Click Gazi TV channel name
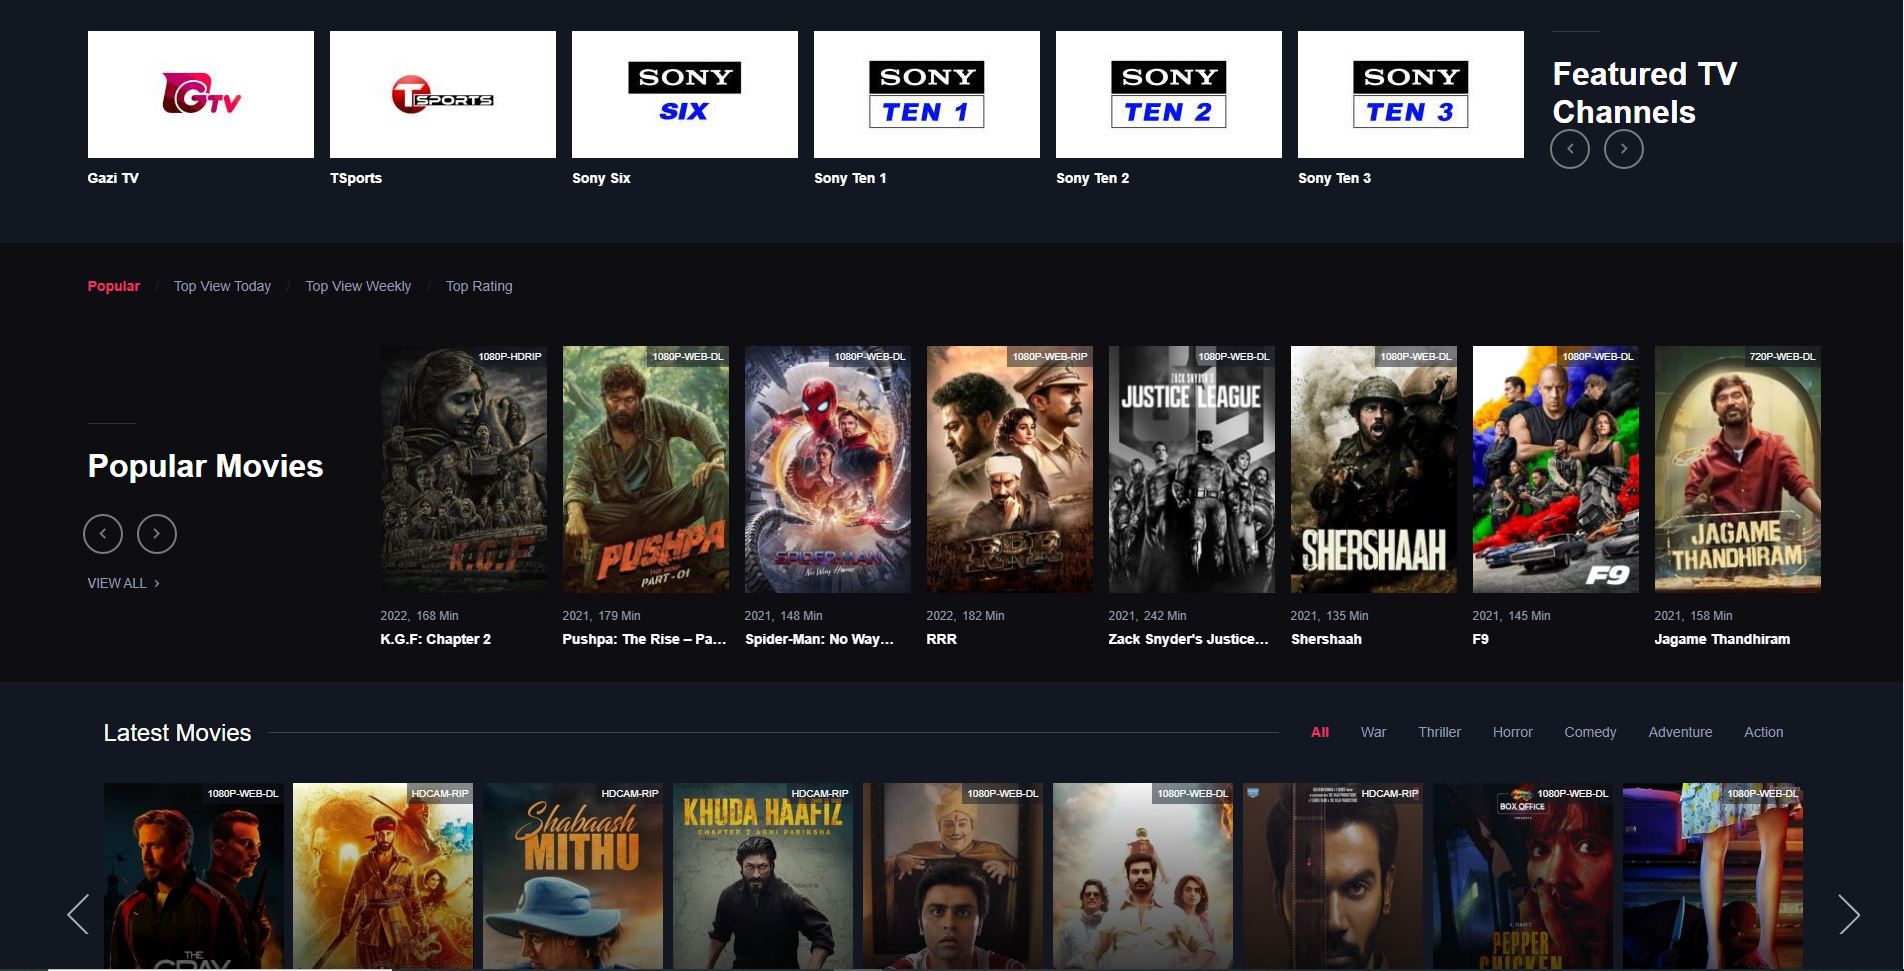Screen dimensions: 1904x971 tap(113, 178)
